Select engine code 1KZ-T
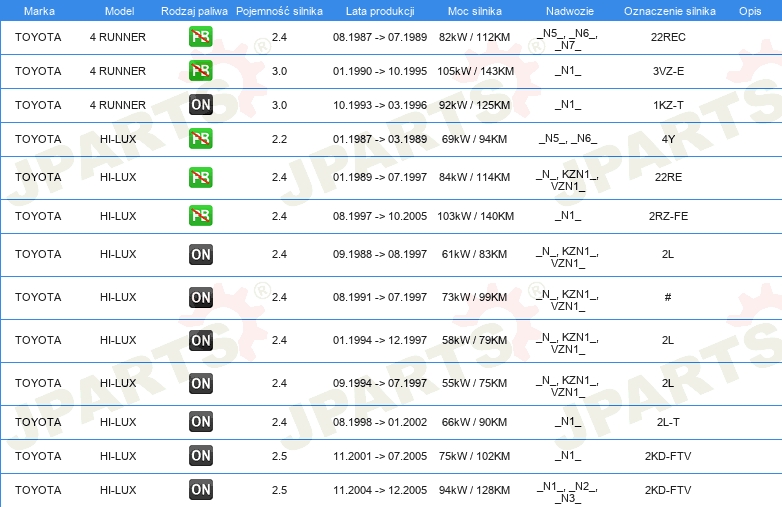Viewport: 782px width, 507px height. tap(668, 105)
